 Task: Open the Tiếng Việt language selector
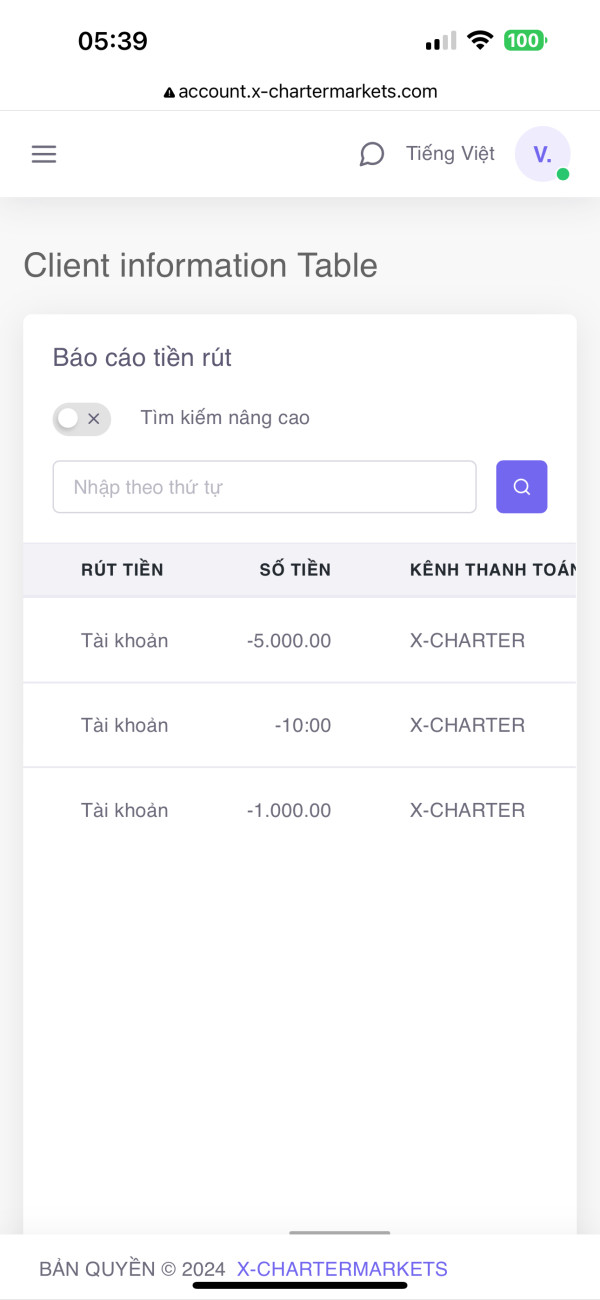point(450,154)
